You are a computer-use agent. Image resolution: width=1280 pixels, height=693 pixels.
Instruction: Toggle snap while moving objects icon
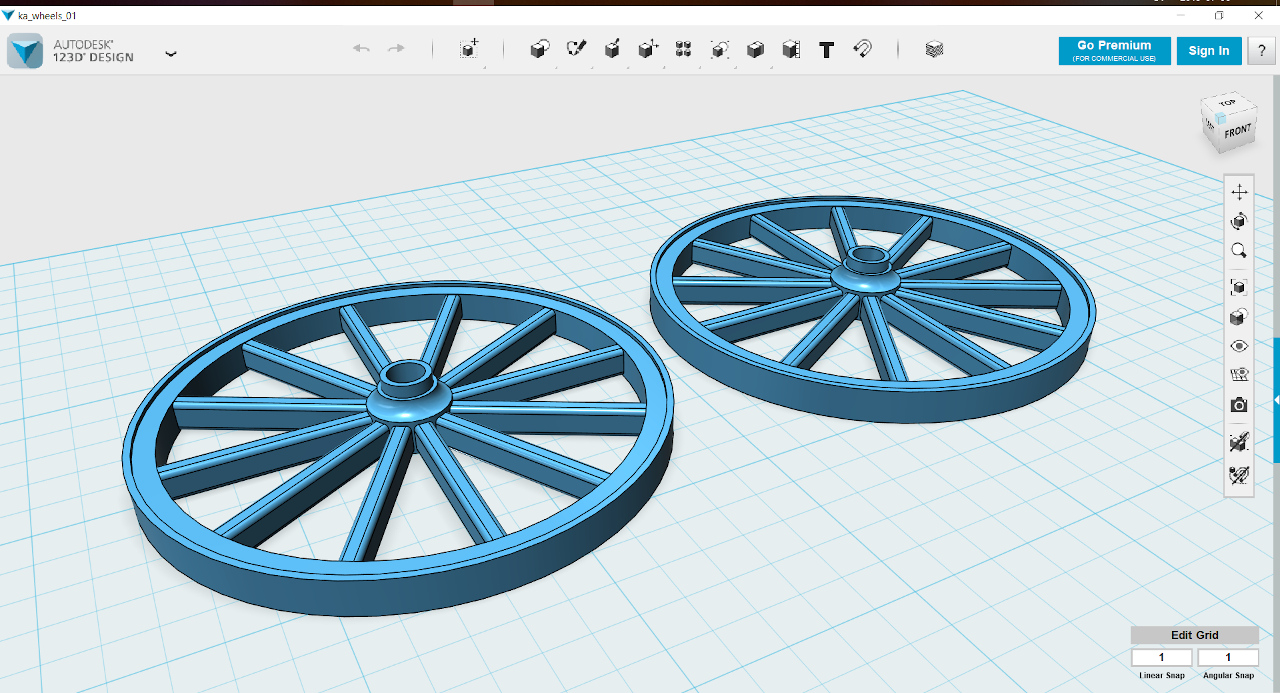coord(1239,442)
